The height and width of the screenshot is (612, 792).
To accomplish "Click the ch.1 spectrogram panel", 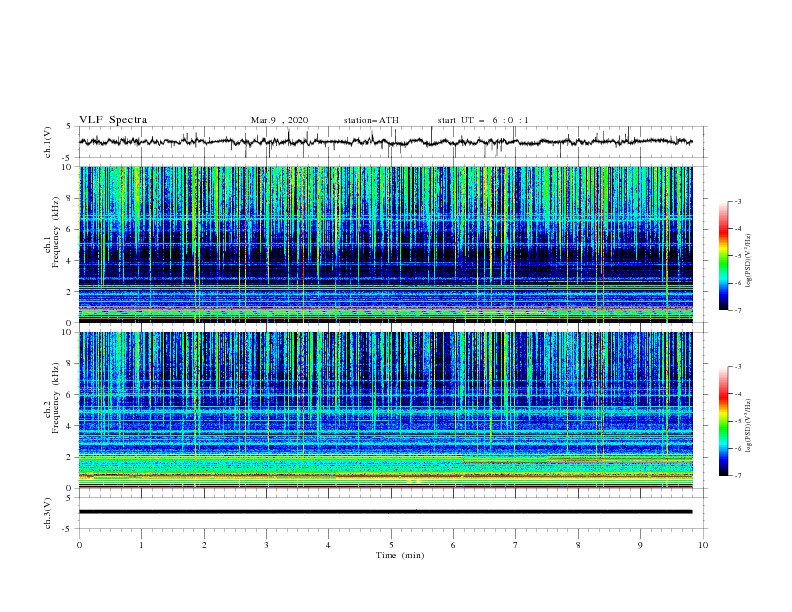I will click(x=385, y=244).
